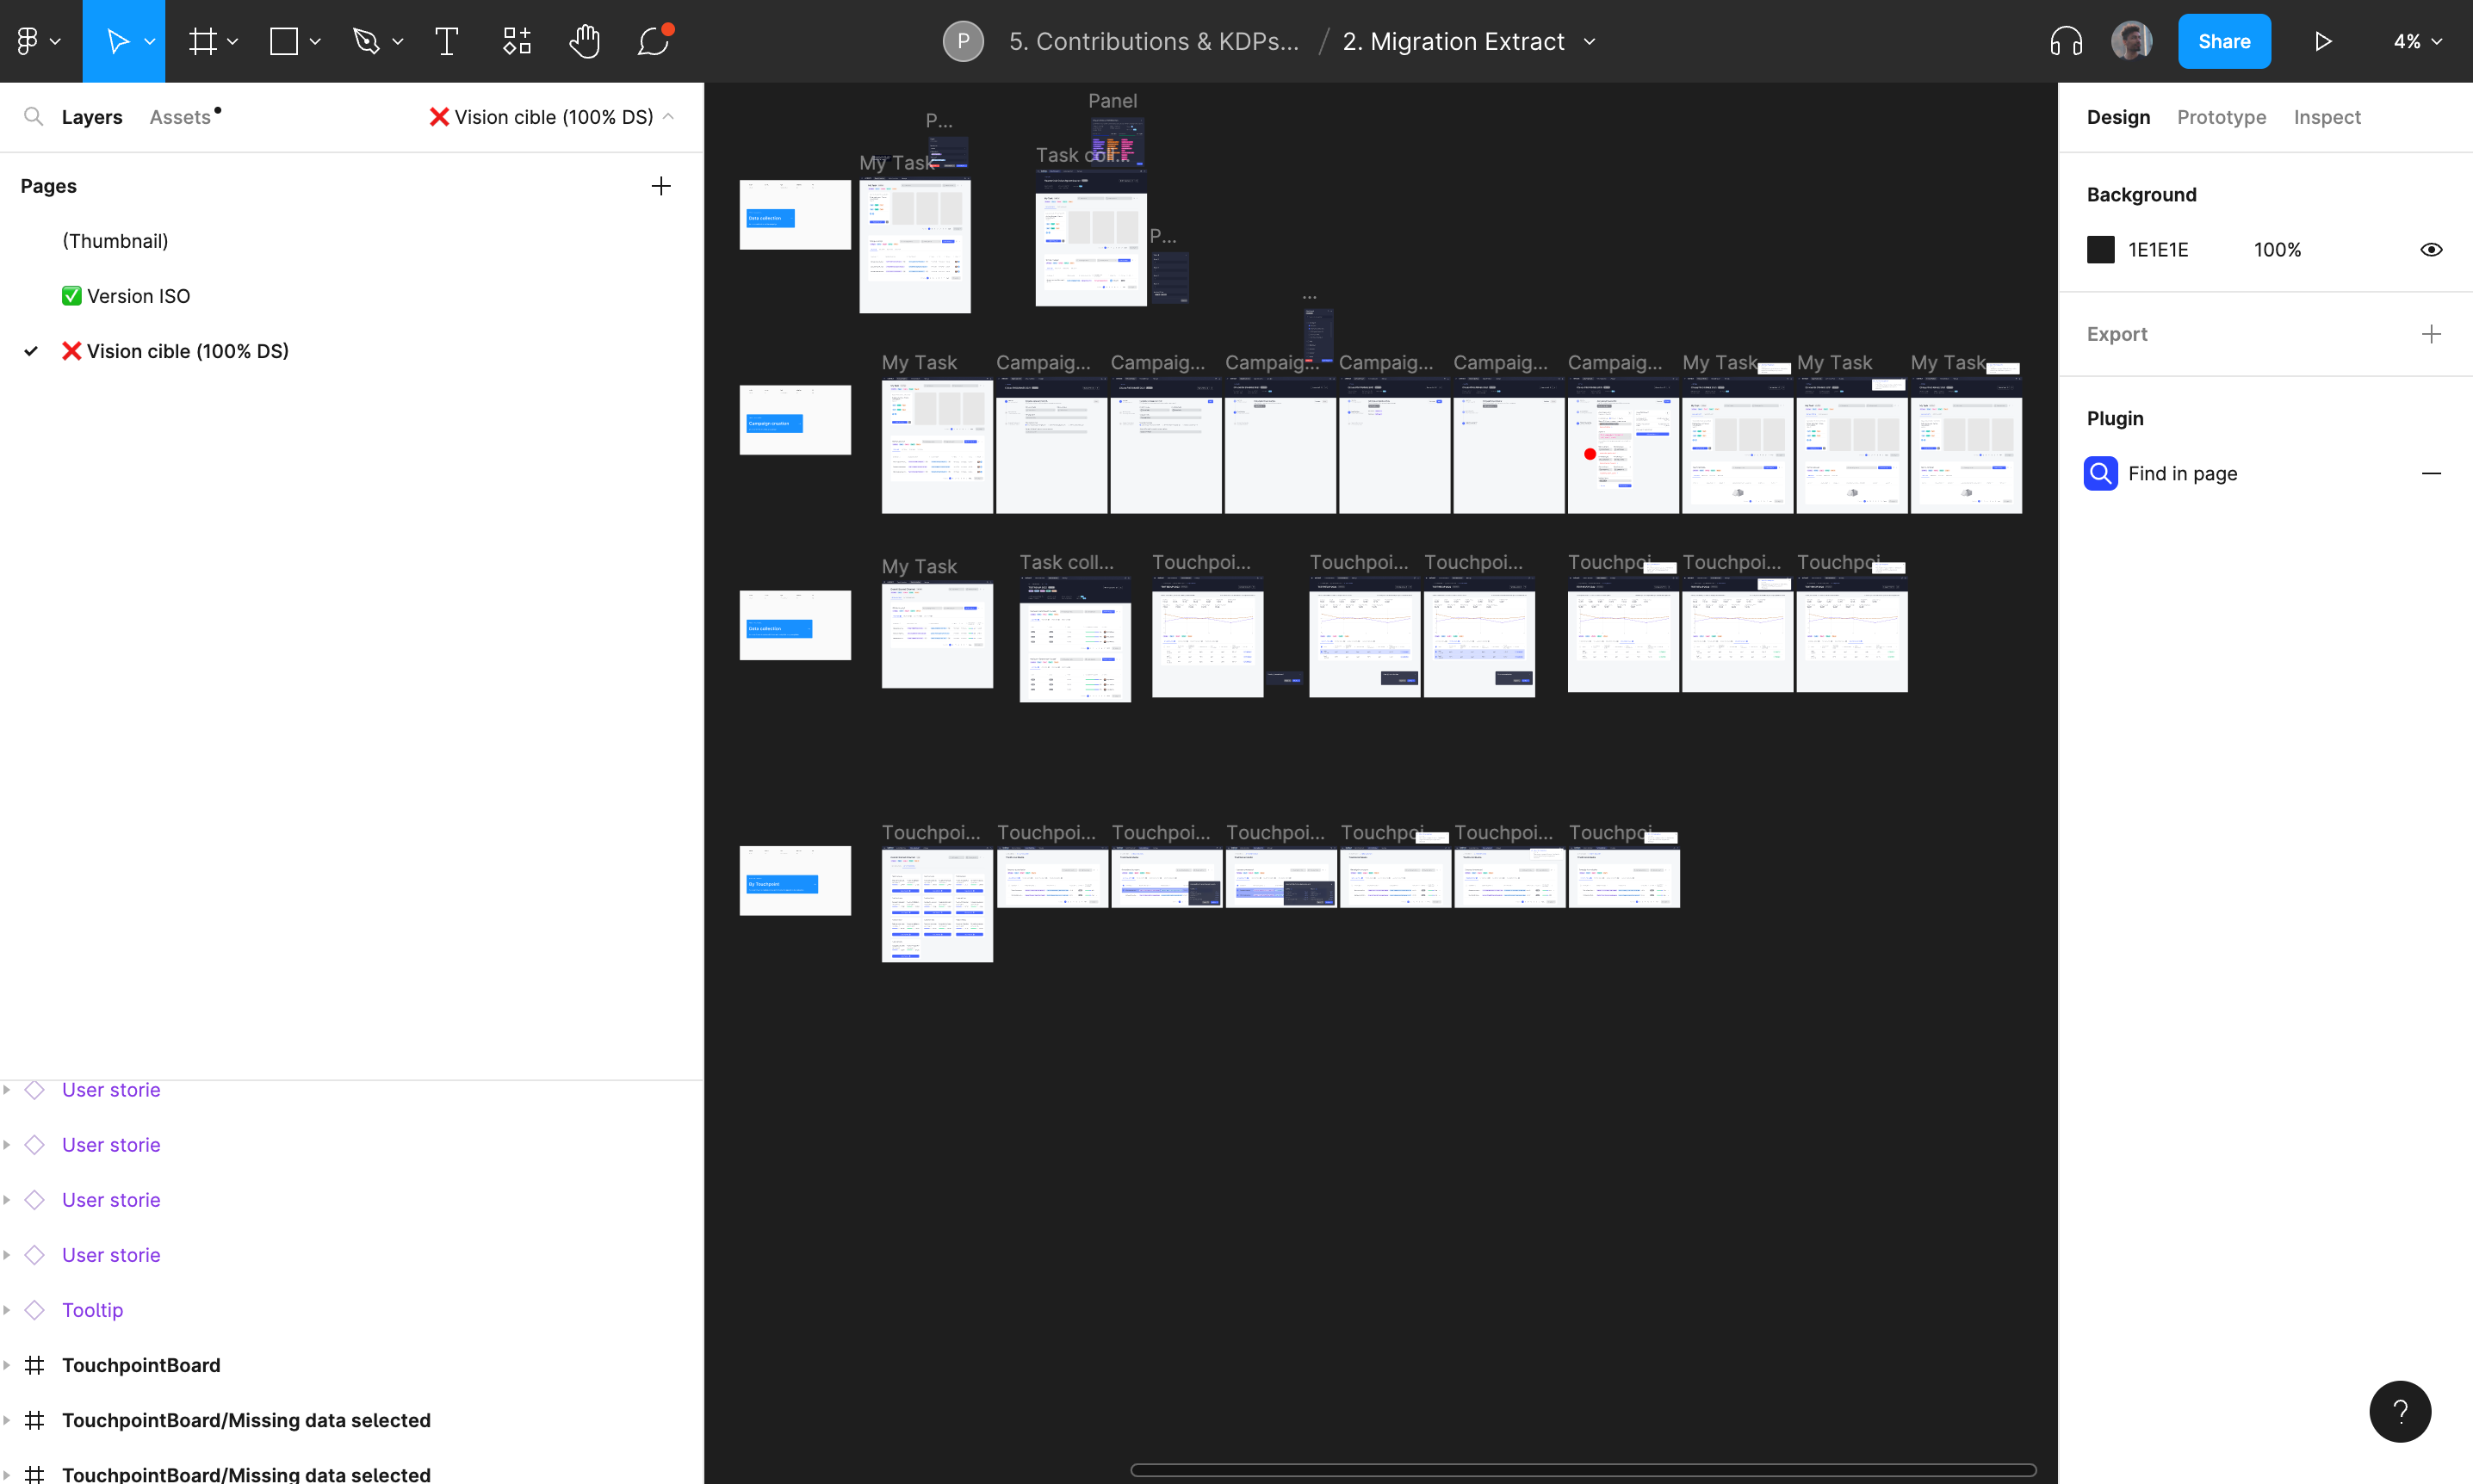Expand the TouchpointBoard layer
Viewport: 2473px width, 1484px height.
click(7, 1365)
